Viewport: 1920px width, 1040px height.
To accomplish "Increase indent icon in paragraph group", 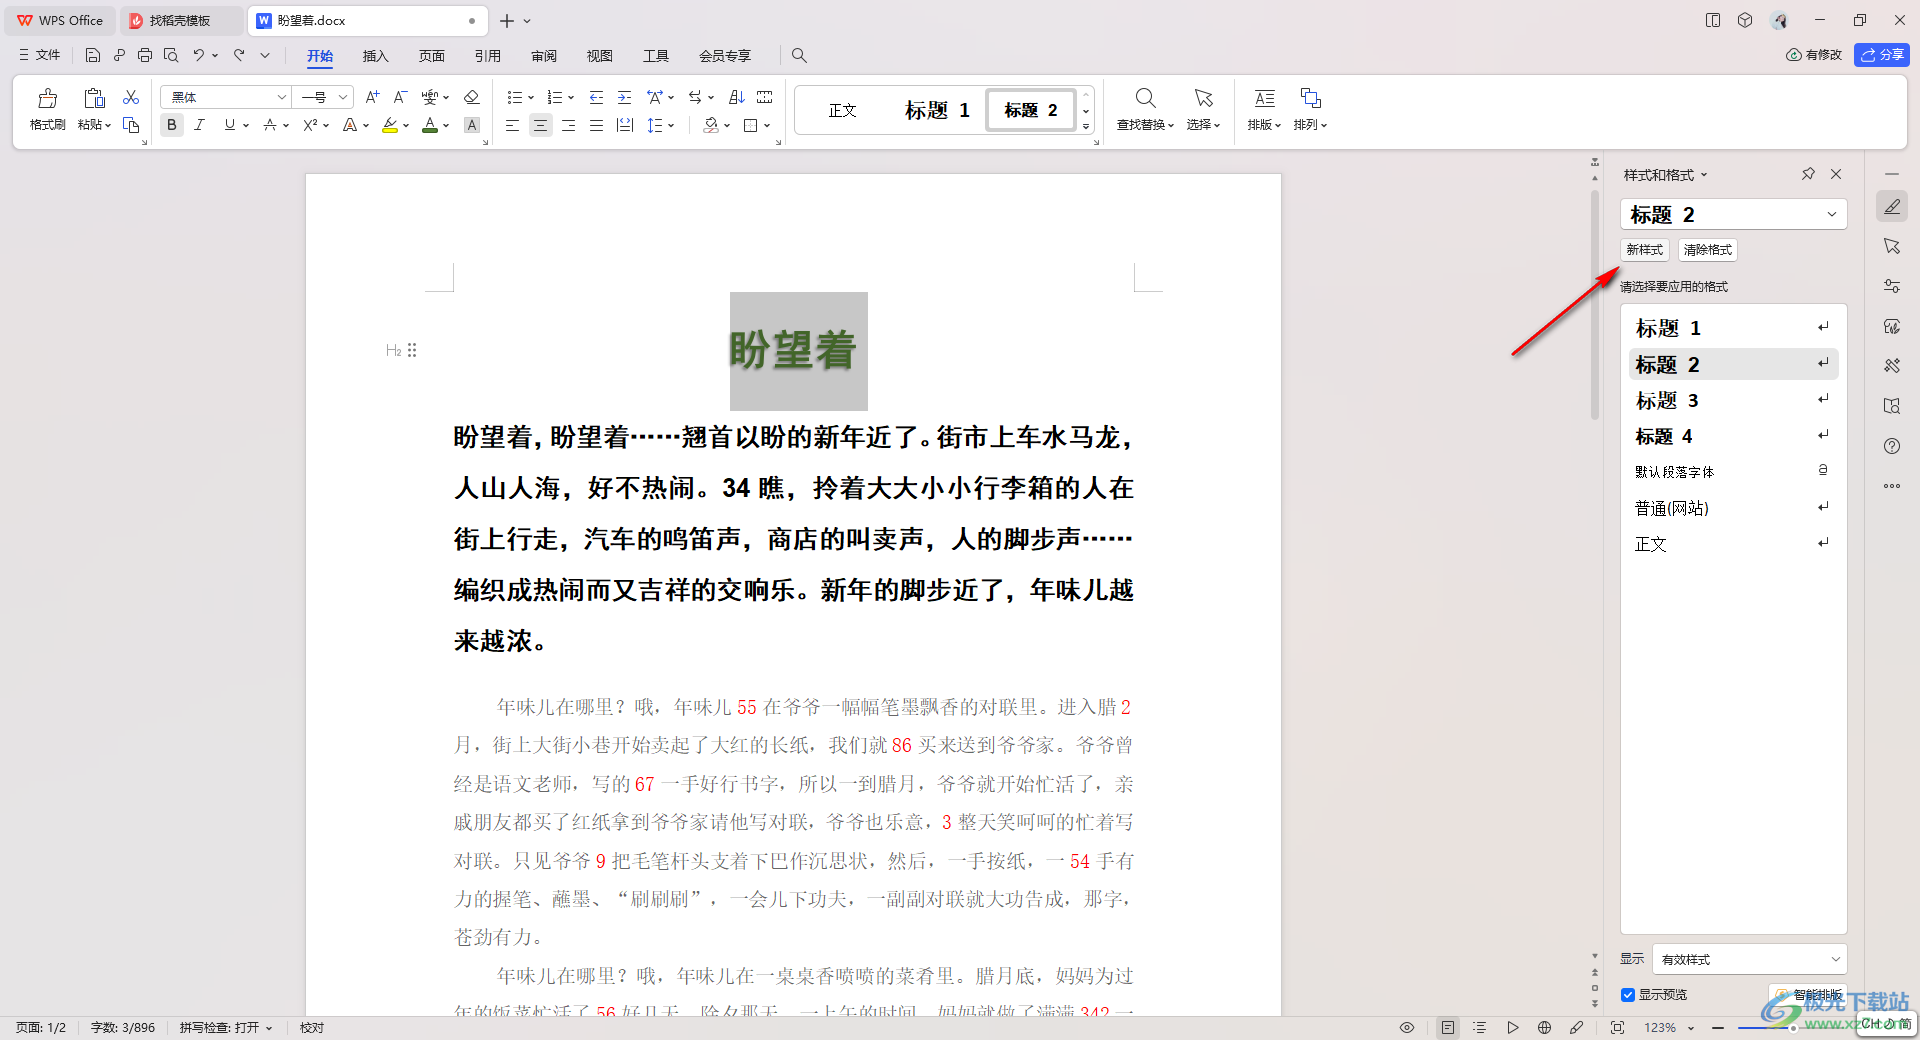I will click(624, 97).
